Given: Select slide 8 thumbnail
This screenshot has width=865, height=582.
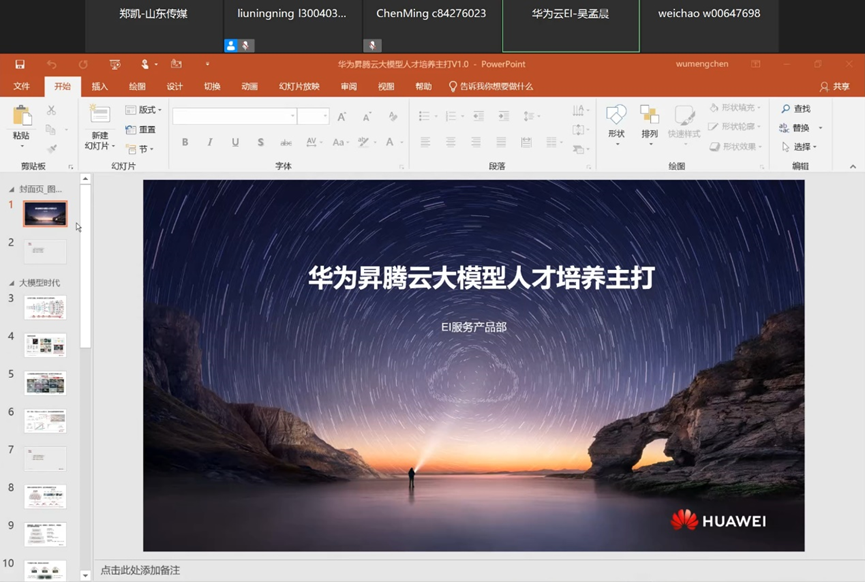Looking at the screenshot, I should point(45,496).
